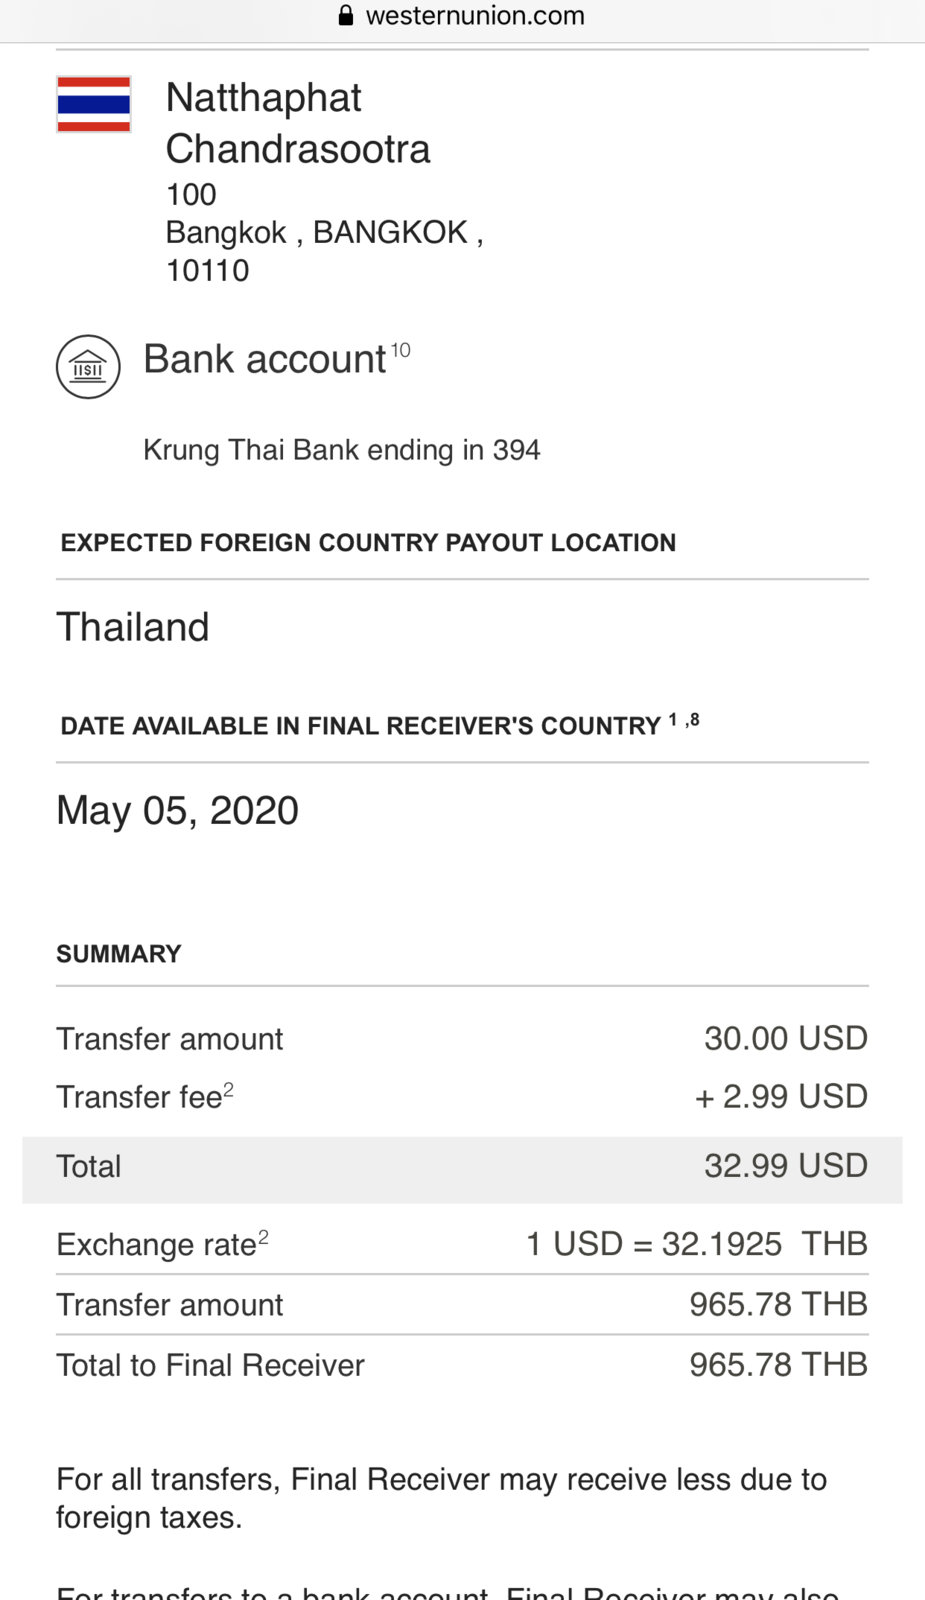925x1600 pixels.
Task: Open footnote 2 next to Exchange rate
Action: [263, 1237]
